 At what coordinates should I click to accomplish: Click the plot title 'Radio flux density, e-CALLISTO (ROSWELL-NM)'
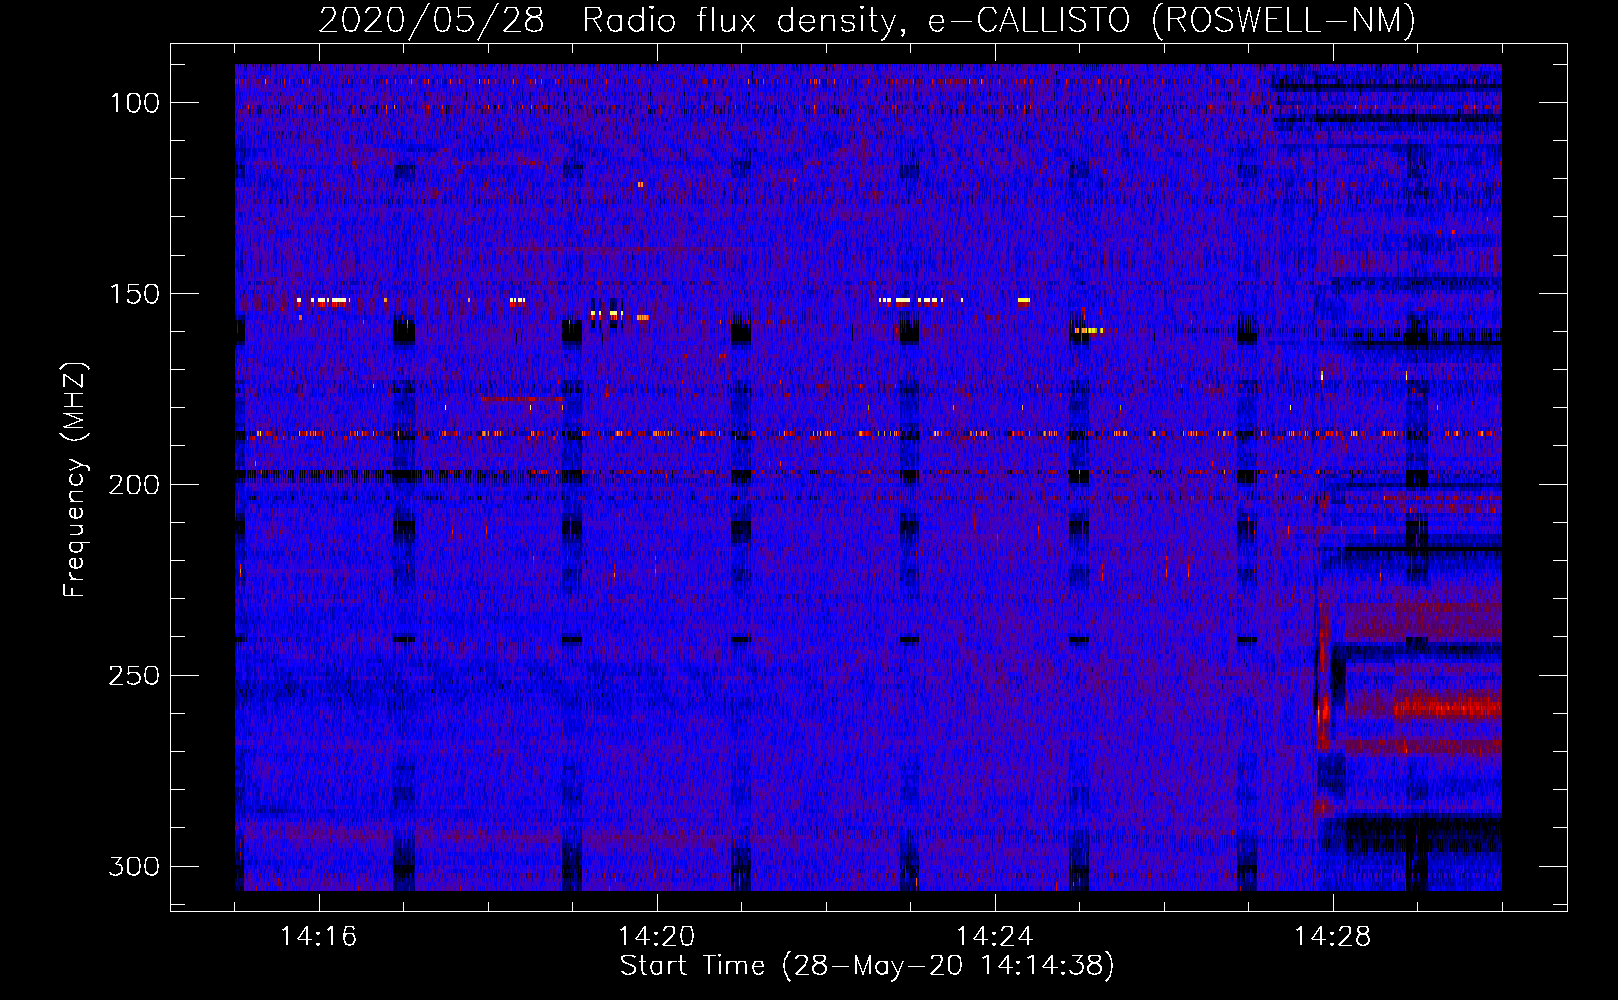coord(999,20)
